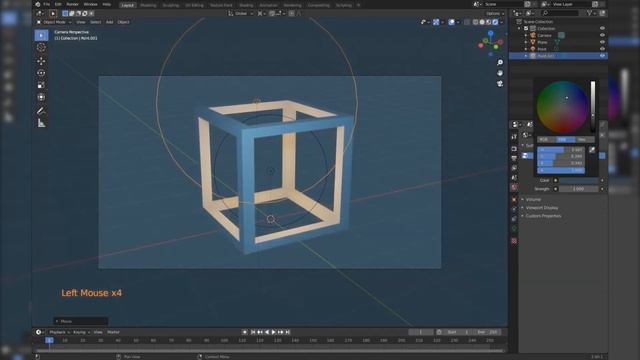Image resolution: width=640 pixels, height=360 pixels.
Task: Click the jump to start playback icon
Action: pyautogui.click(x=253, y=332)
